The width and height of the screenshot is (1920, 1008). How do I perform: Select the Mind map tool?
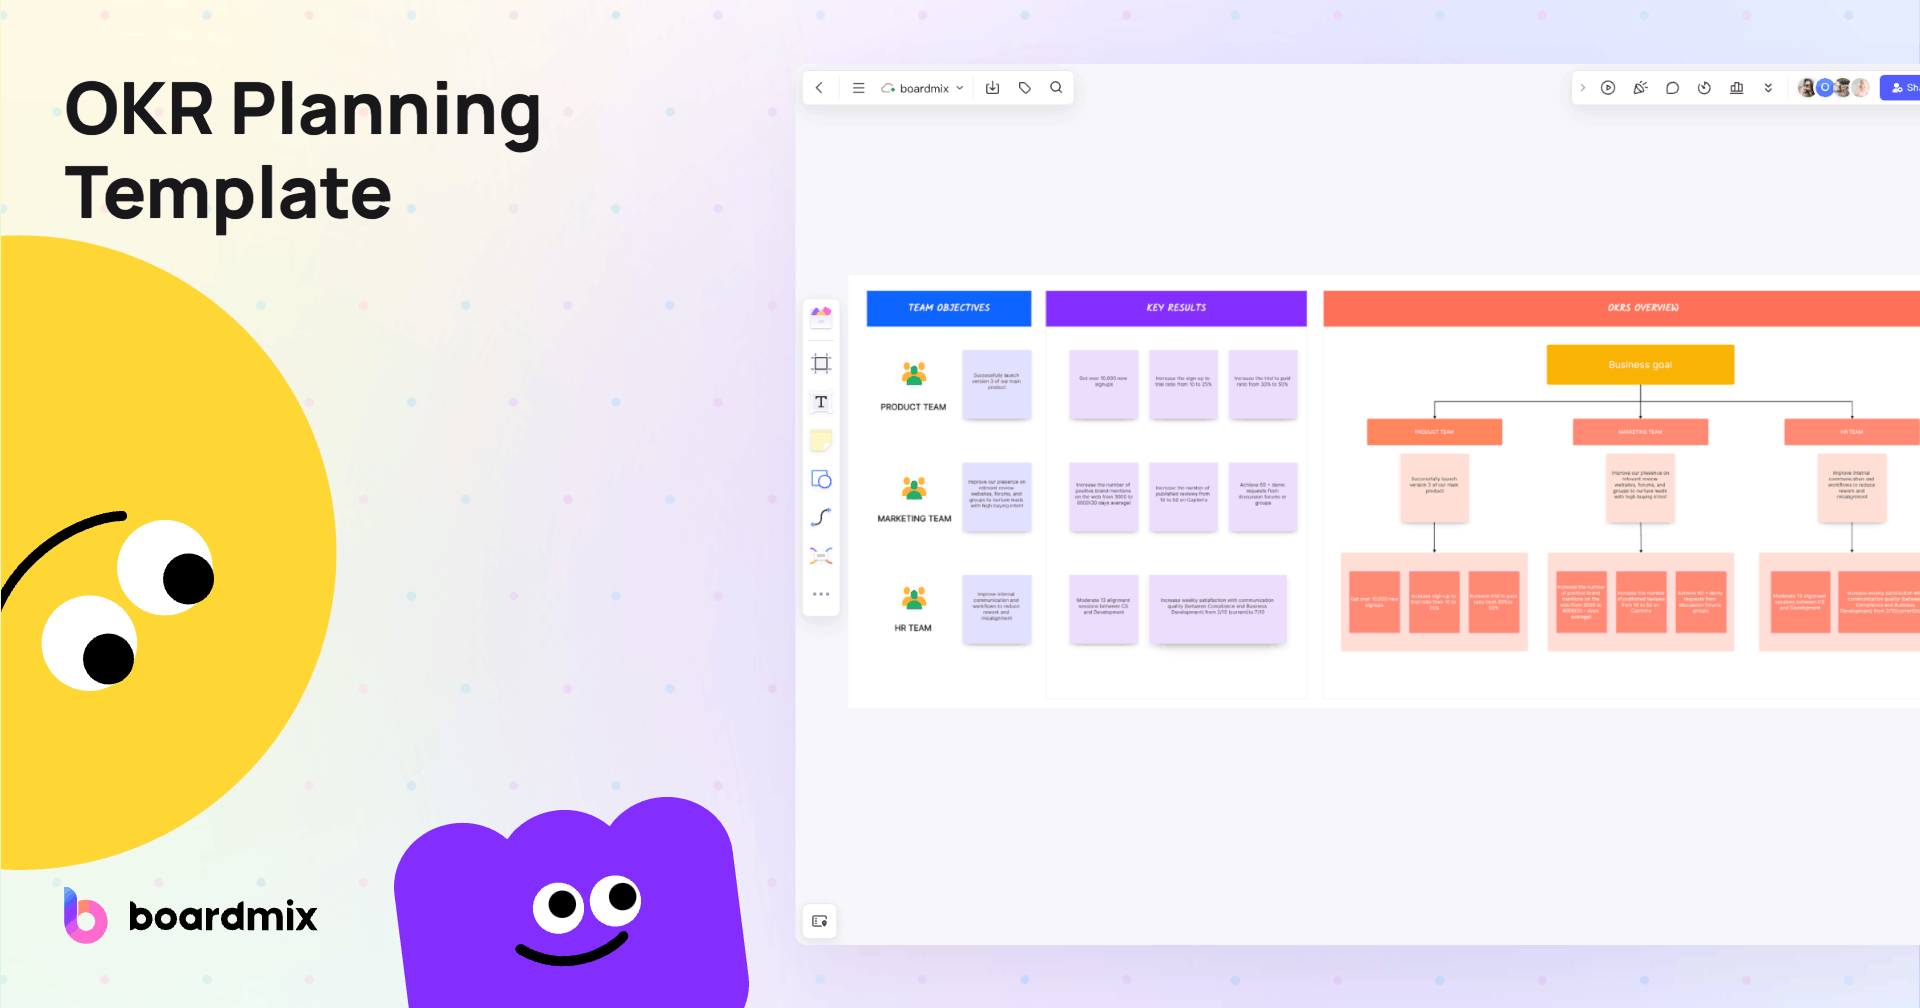[821, 555]
